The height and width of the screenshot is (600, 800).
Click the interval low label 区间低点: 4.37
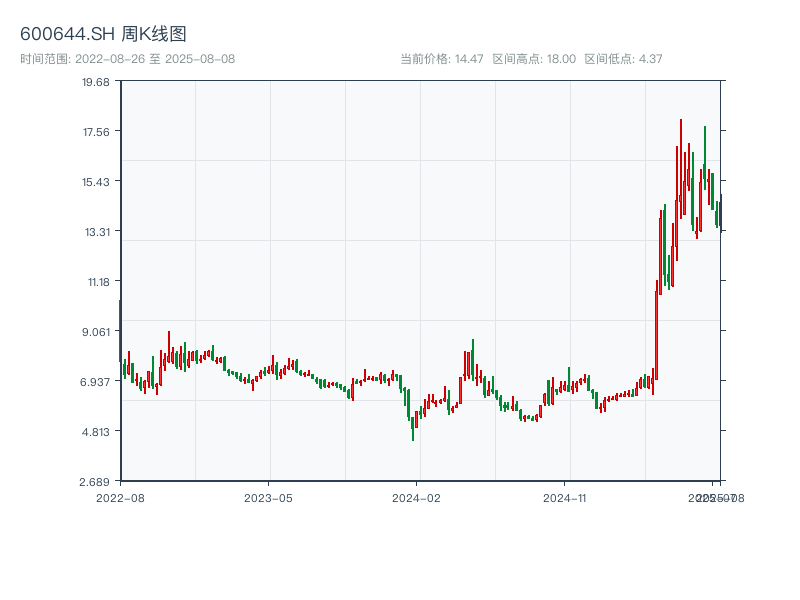pos(623,59)
